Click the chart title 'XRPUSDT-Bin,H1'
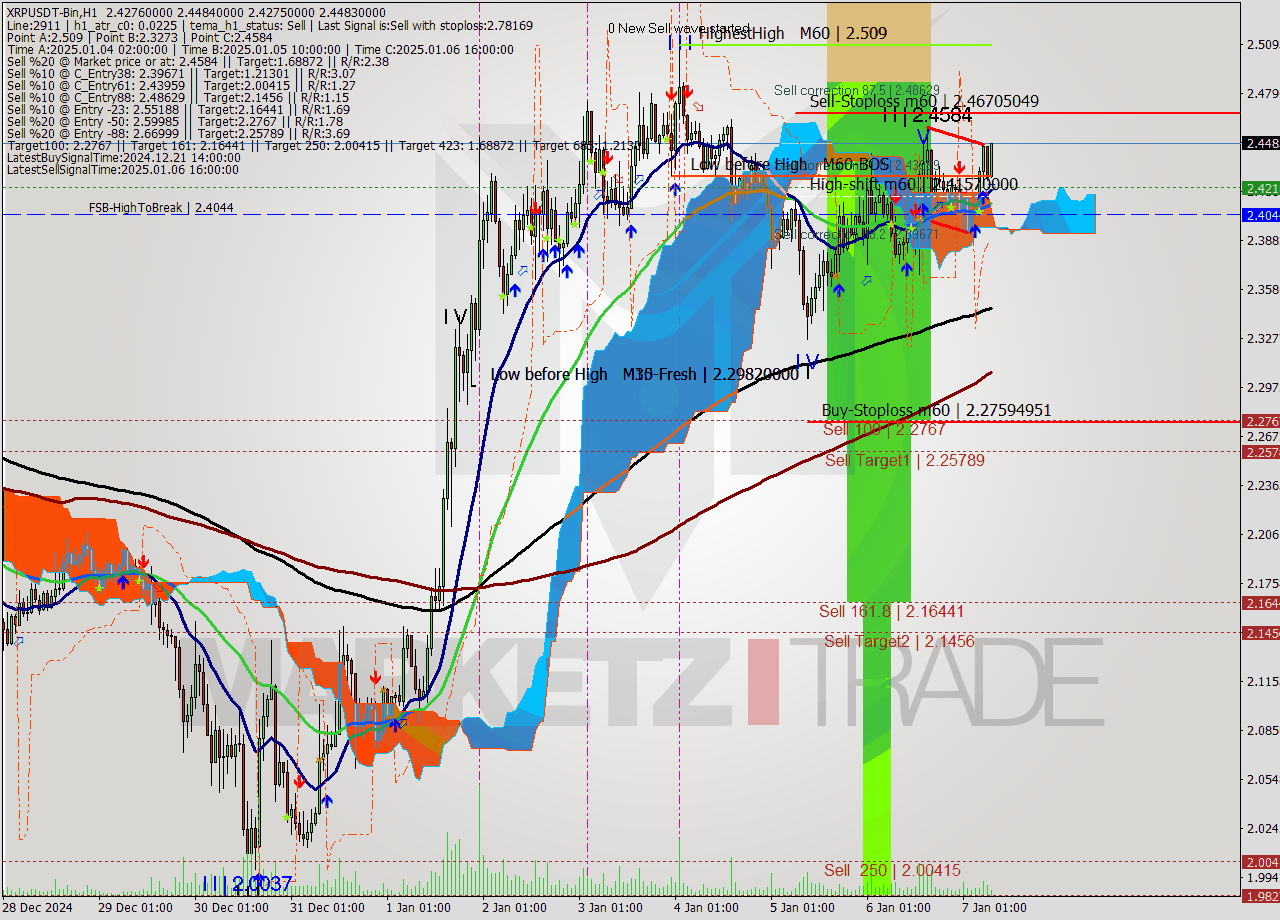 [52, 13]
